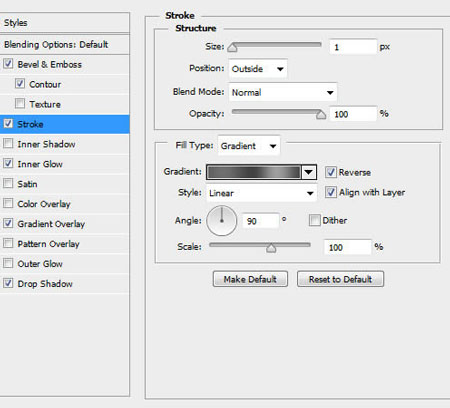Open the Fill Type dropdown
Image resolution: width=450 pixels, height=408 pixels.
(249, 146)
